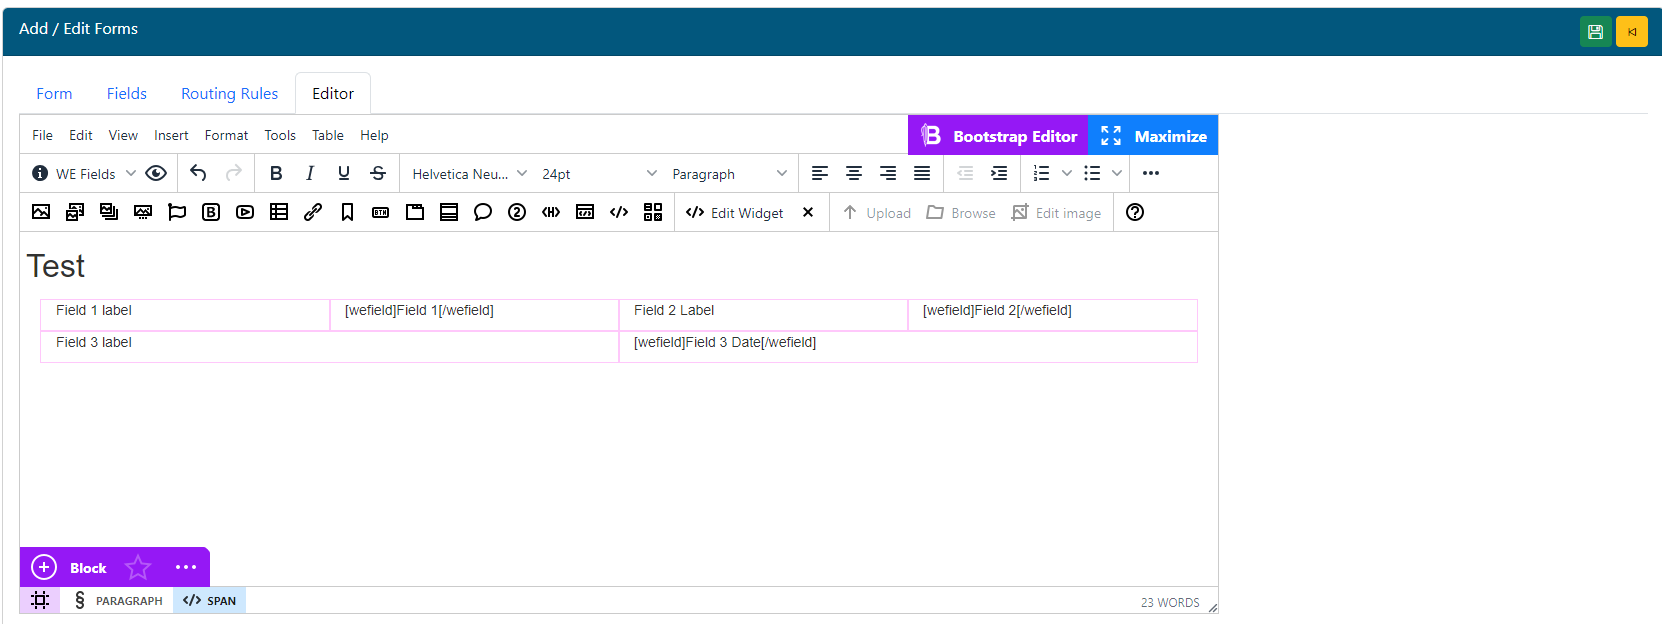Image resolution: width=1662 pixels, height=624 pixels.
Task: Open the Table menu
Action: point(327,135)
